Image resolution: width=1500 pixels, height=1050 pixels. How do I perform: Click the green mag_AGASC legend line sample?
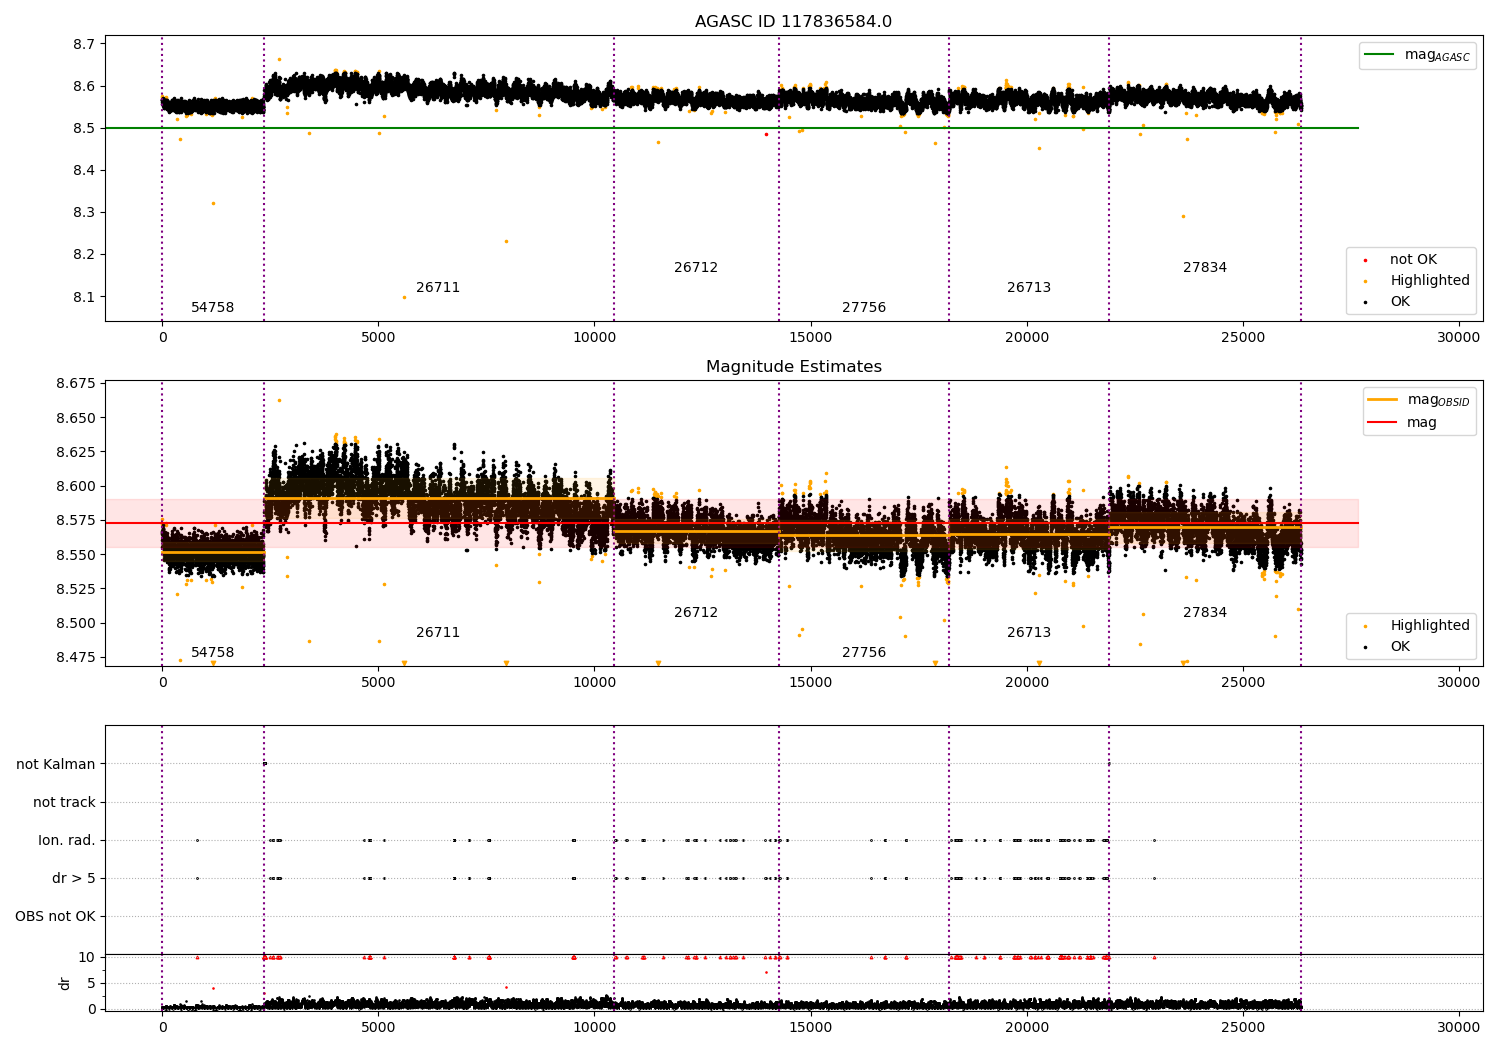coord(1381,55)
